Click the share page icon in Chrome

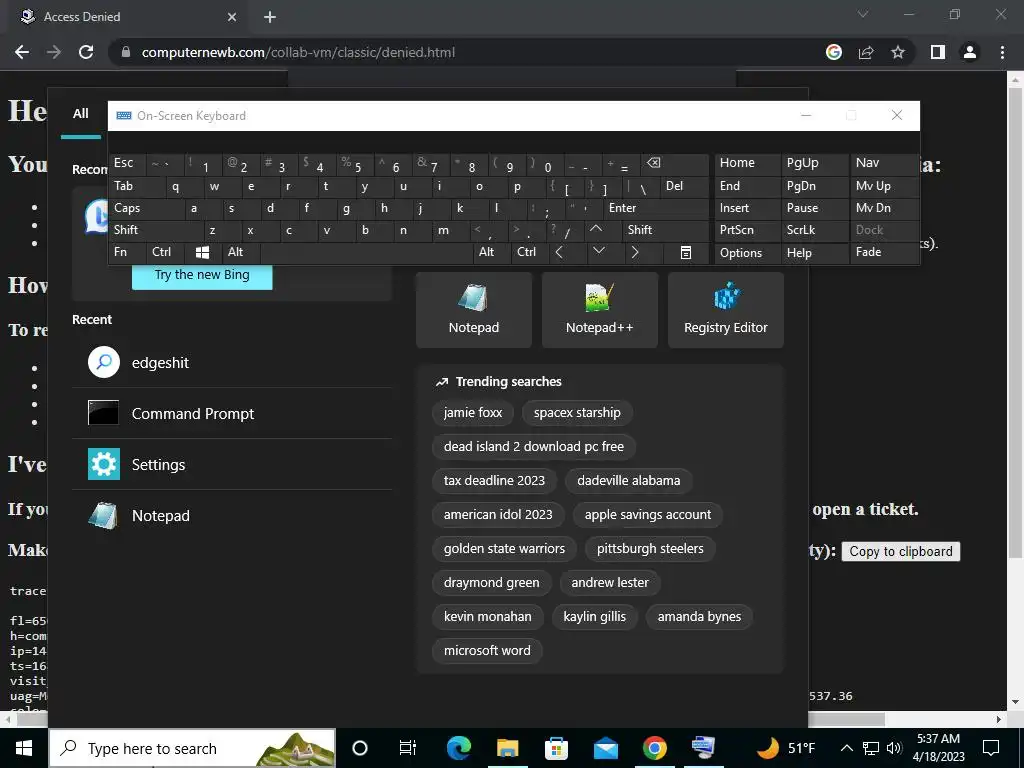pyautogui.click(x=866, y=52)
